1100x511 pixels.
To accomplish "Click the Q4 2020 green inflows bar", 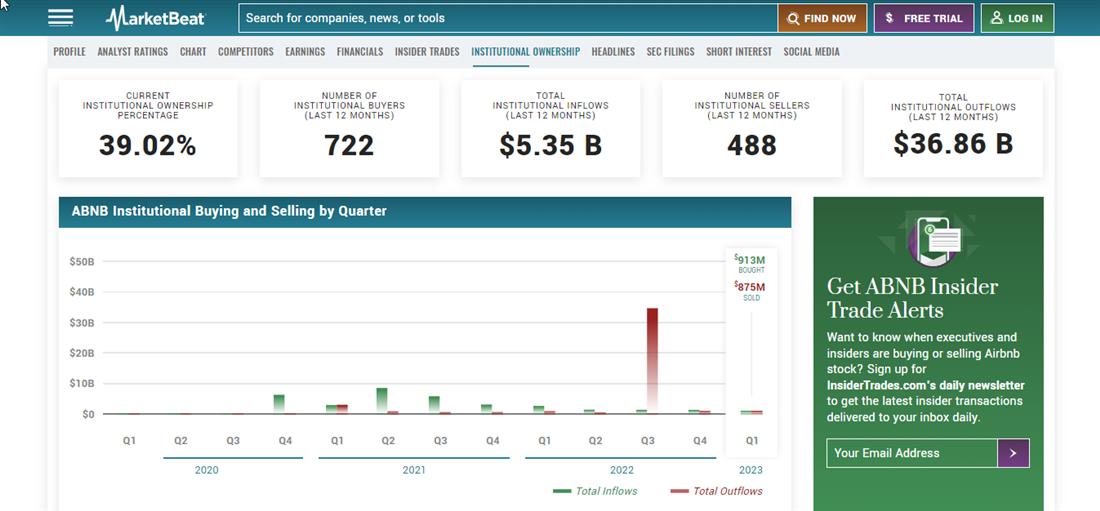I will [x=279, y=403].
